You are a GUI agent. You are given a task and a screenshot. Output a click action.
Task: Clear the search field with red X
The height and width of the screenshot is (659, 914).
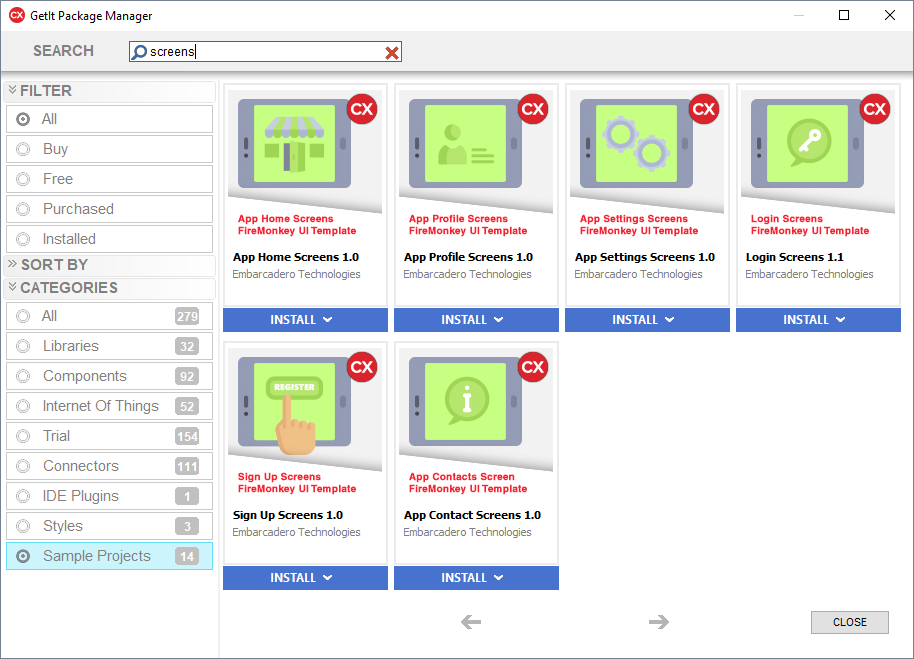[x=392, y=53]
